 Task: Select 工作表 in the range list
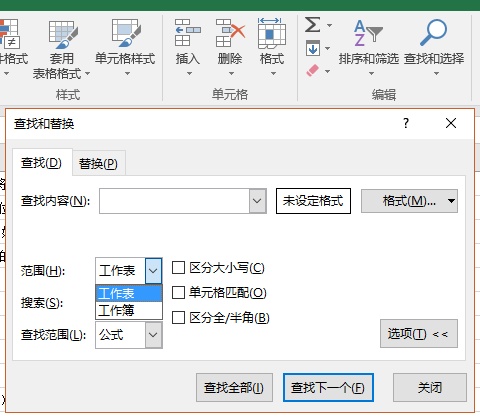coord(129,294)
